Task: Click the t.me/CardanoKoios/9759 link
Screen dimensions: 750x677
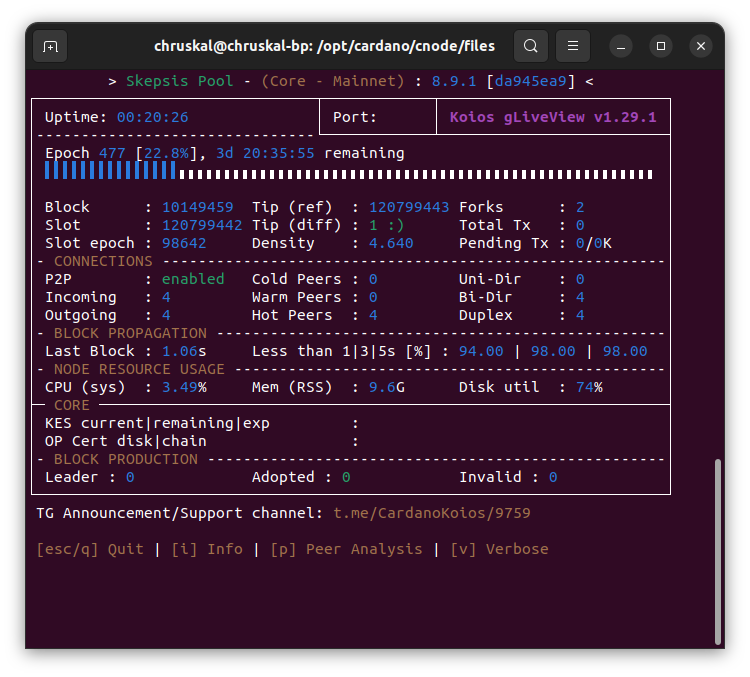Action: 432,513
